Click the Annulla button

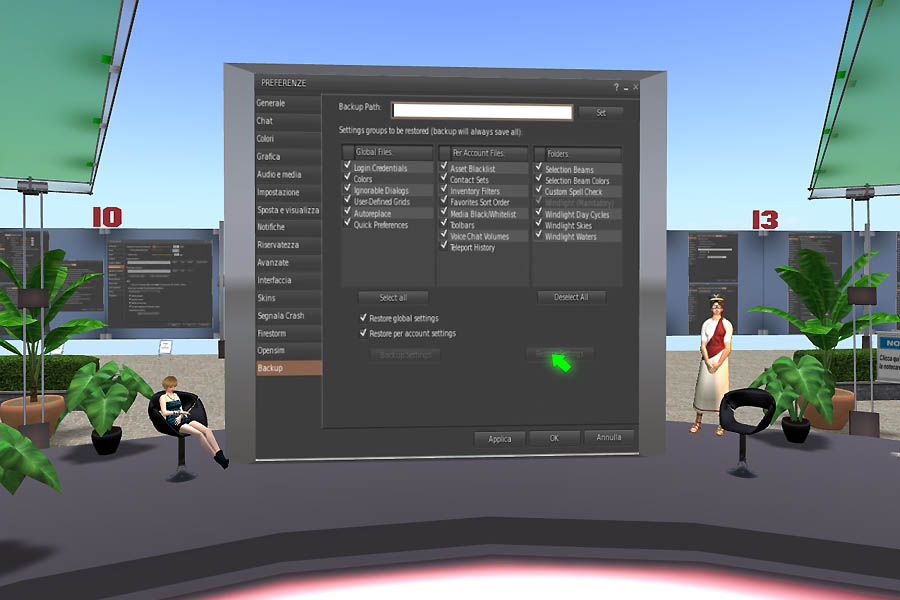[x=609, y=438]
